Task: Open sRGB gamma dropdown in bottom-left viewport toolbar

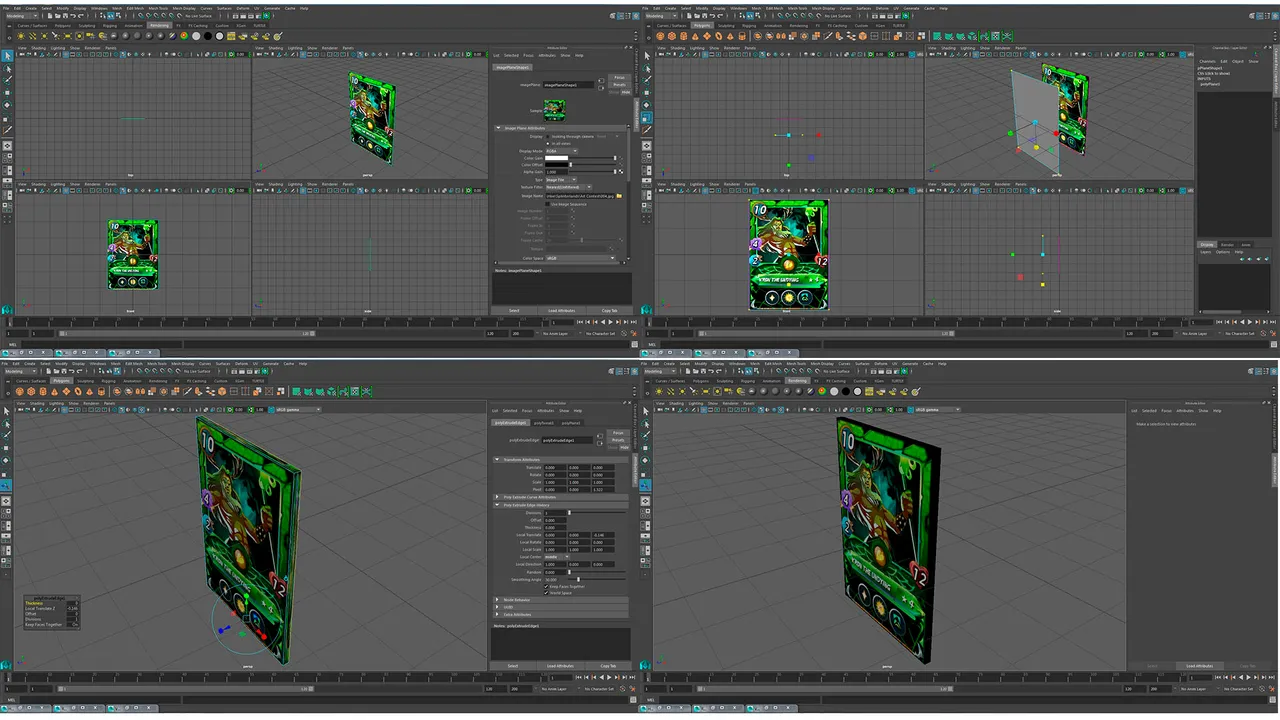Action: (297, 409)
